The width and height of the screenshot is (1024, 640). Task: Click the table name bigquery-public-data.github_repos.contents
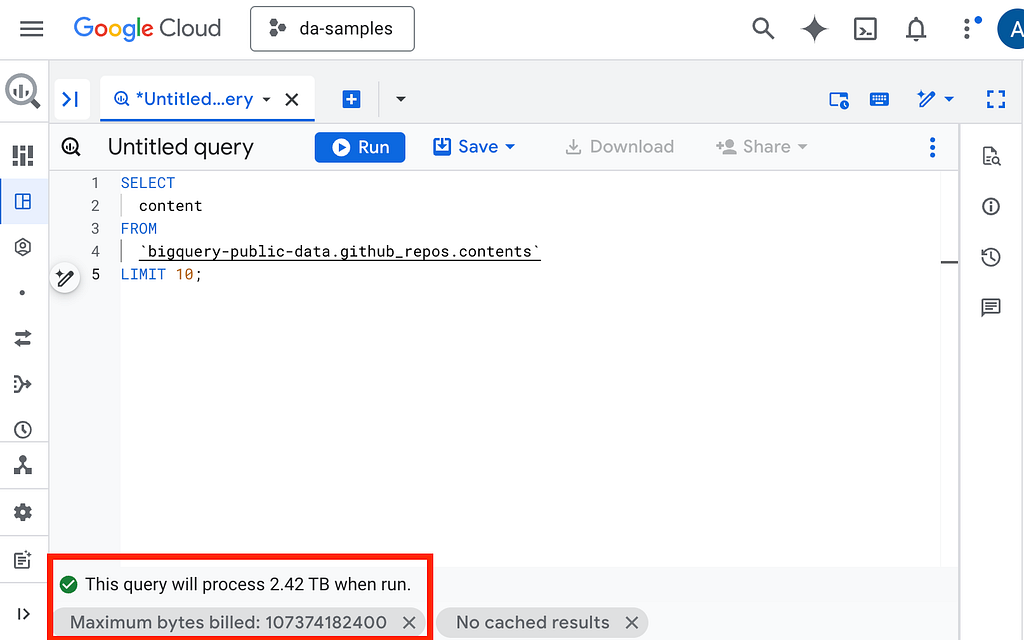pos(340,251)
